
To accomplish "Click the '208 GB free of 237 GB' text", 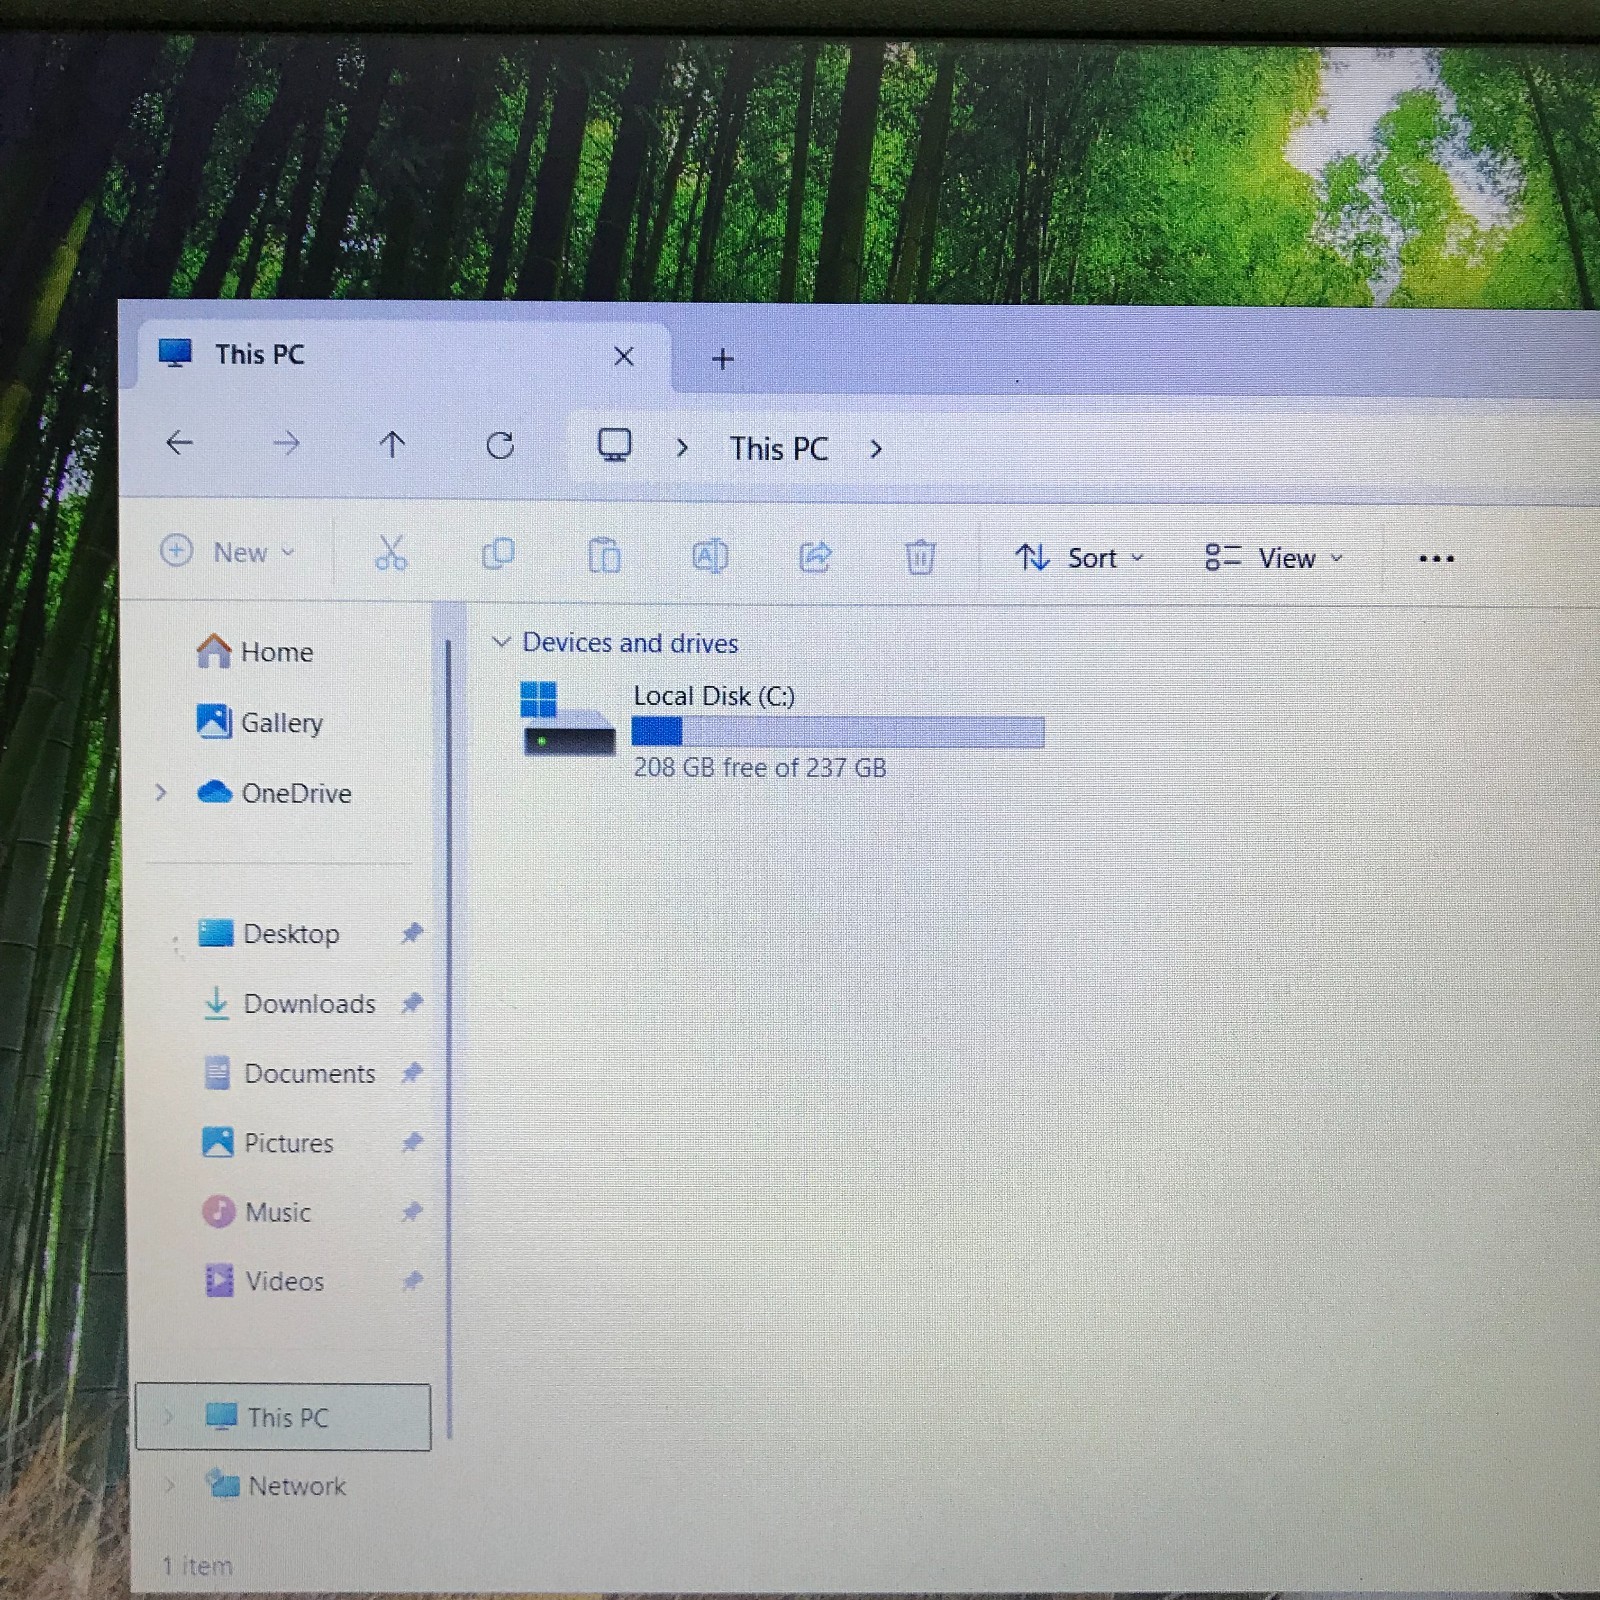I will point(760,768).
